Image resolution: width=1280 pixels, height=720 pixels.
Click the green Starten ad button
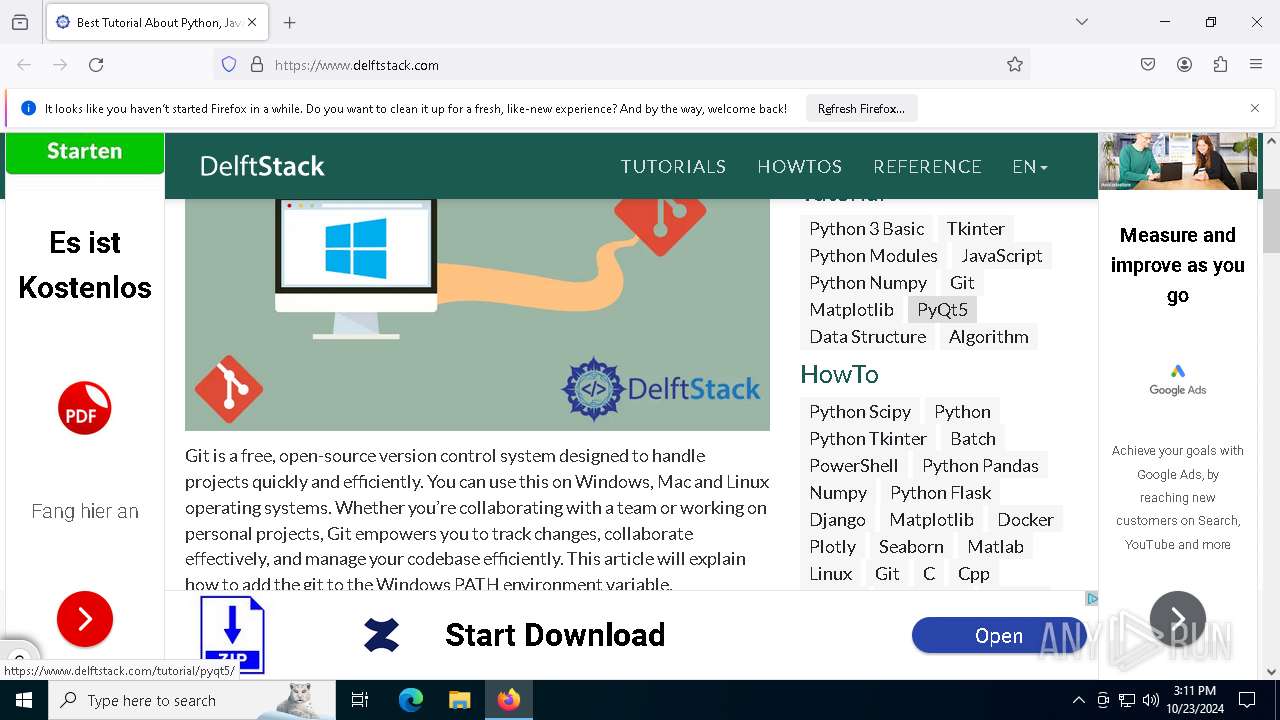point(84,152)
